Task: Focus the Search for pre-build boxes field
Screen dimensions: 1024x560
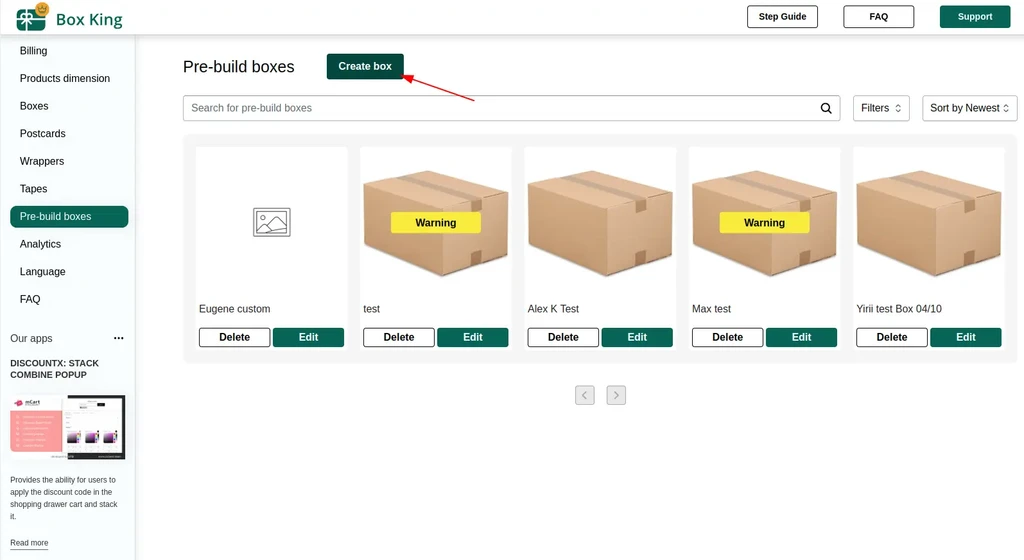Action: coord(511,108)
